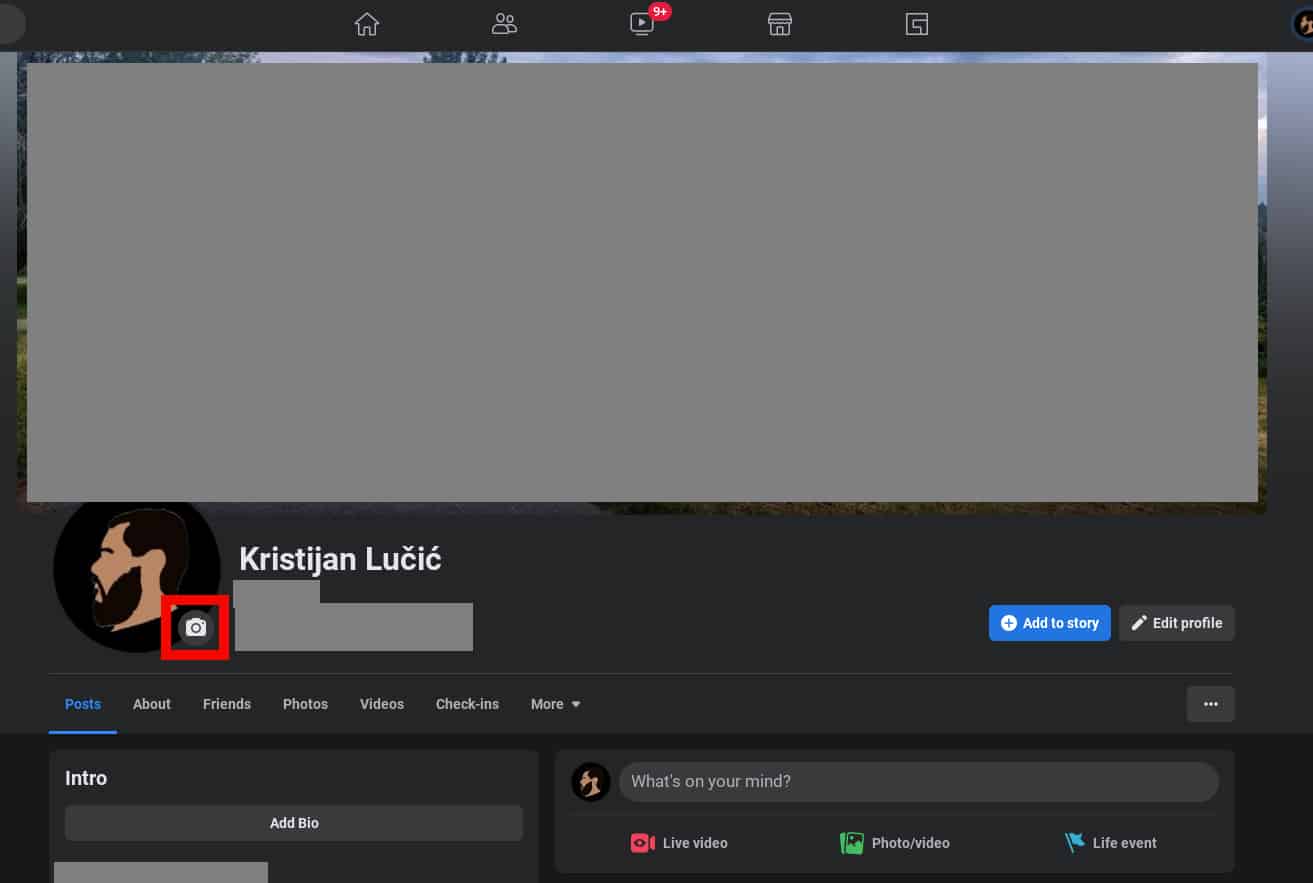Open the Groups/Gaming icon in top bar
1313x883 pixels.
pyautogui.click(x=917, y=24)
